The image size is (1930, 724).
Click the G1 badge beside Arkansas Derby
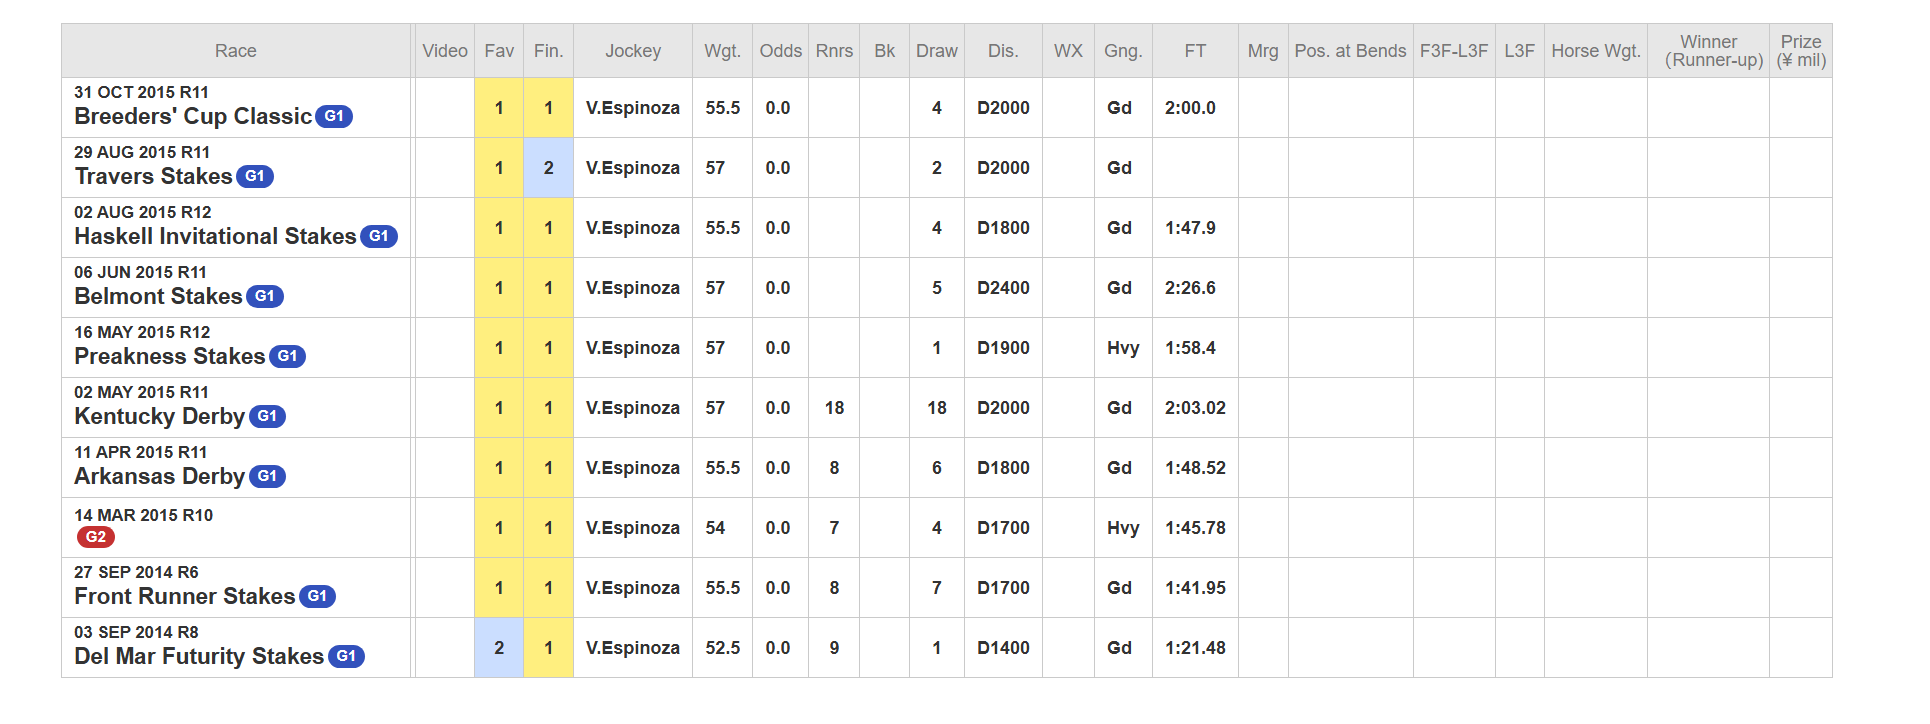click(267, 477)
